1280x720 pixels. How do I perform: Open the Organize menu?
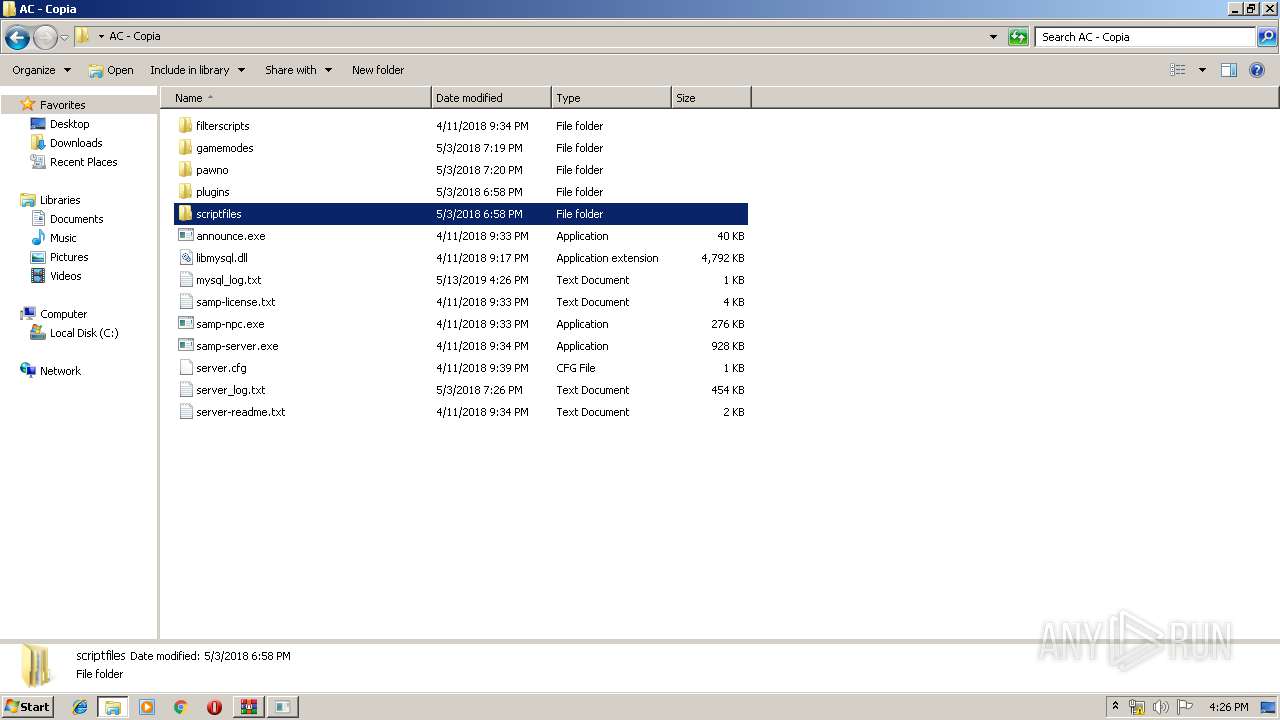tap(41, 70)
